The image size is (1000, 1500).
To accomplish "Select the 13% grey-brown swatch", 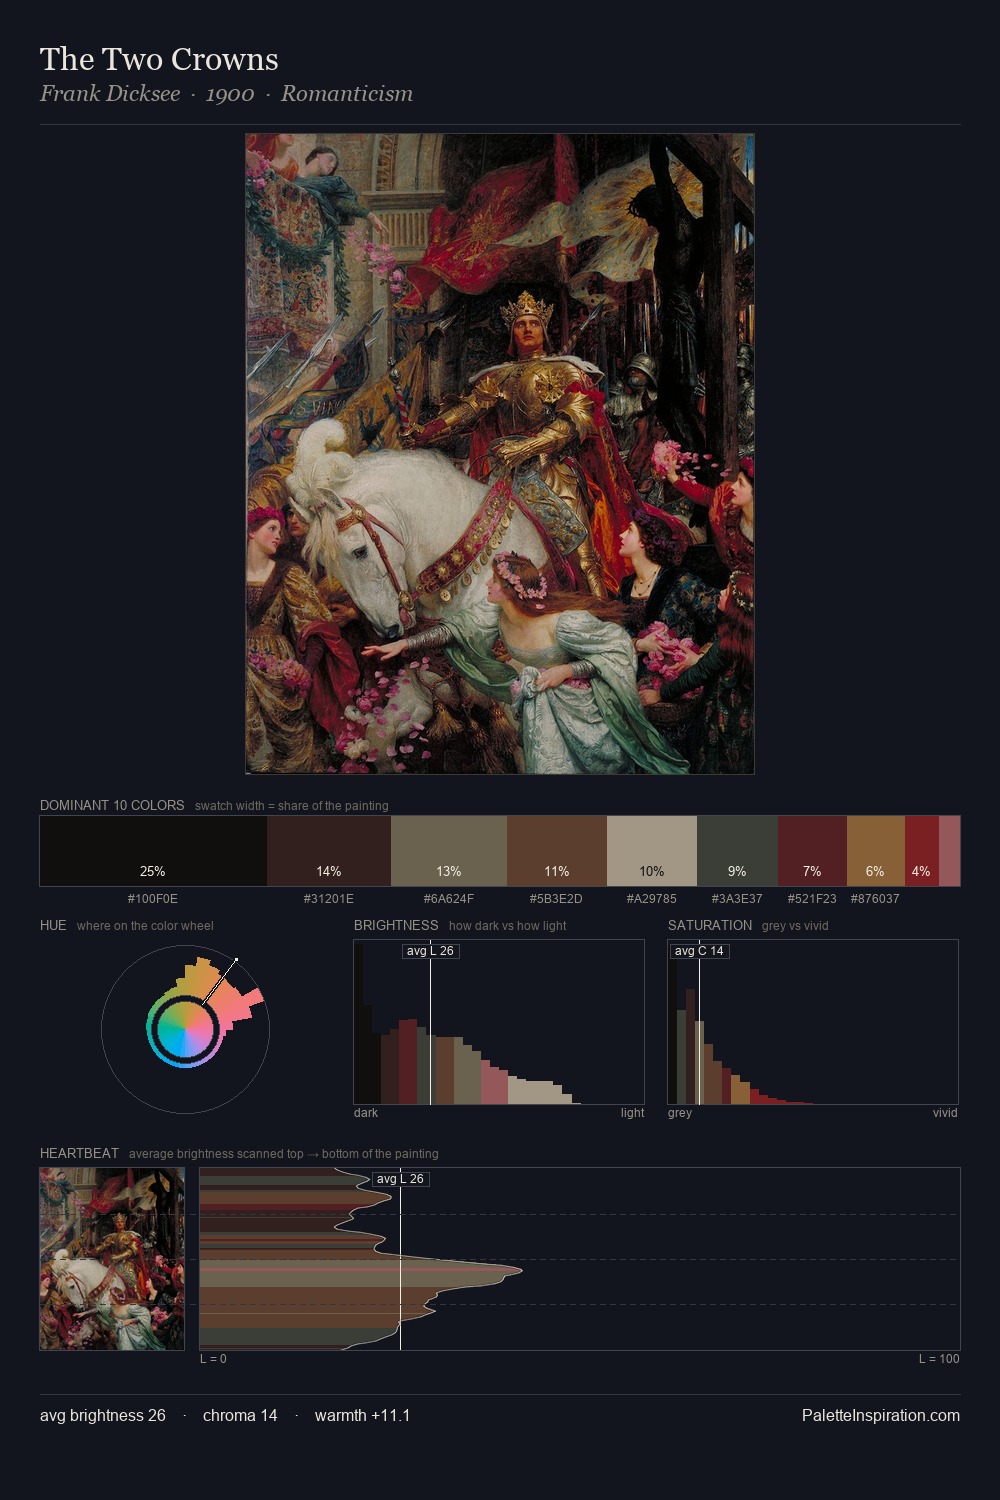I will 449,851.
